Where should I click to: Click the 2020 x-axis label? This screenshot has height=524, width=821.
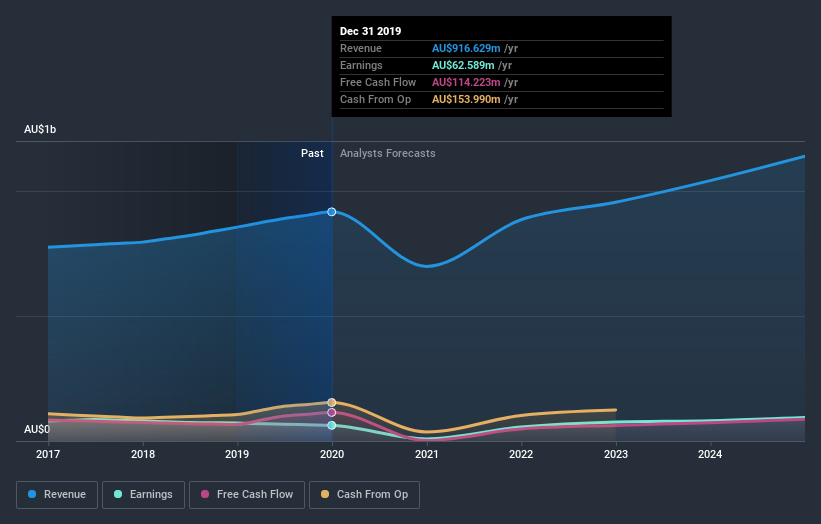click(332, 454)
